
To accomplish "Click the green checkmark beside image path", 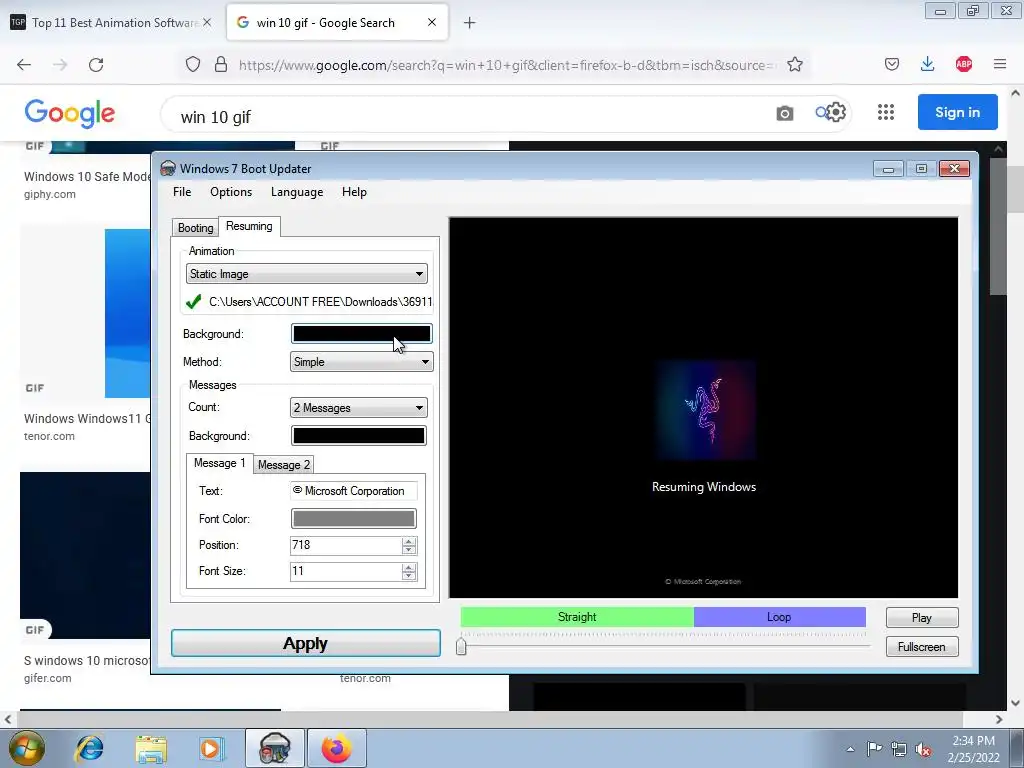I will 193,302.
